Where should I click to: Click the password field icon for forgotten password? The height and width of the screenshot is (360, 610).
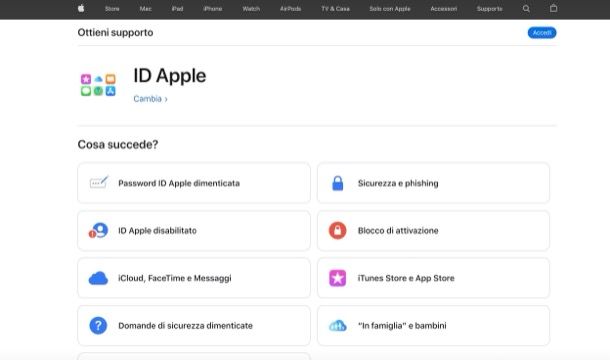tap(98, 183)
